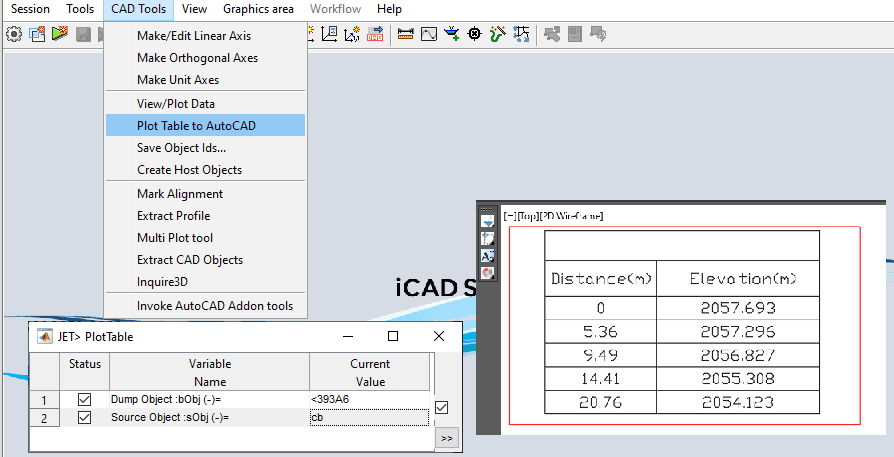Click the top icon in AutoCAD side palette

488,221
